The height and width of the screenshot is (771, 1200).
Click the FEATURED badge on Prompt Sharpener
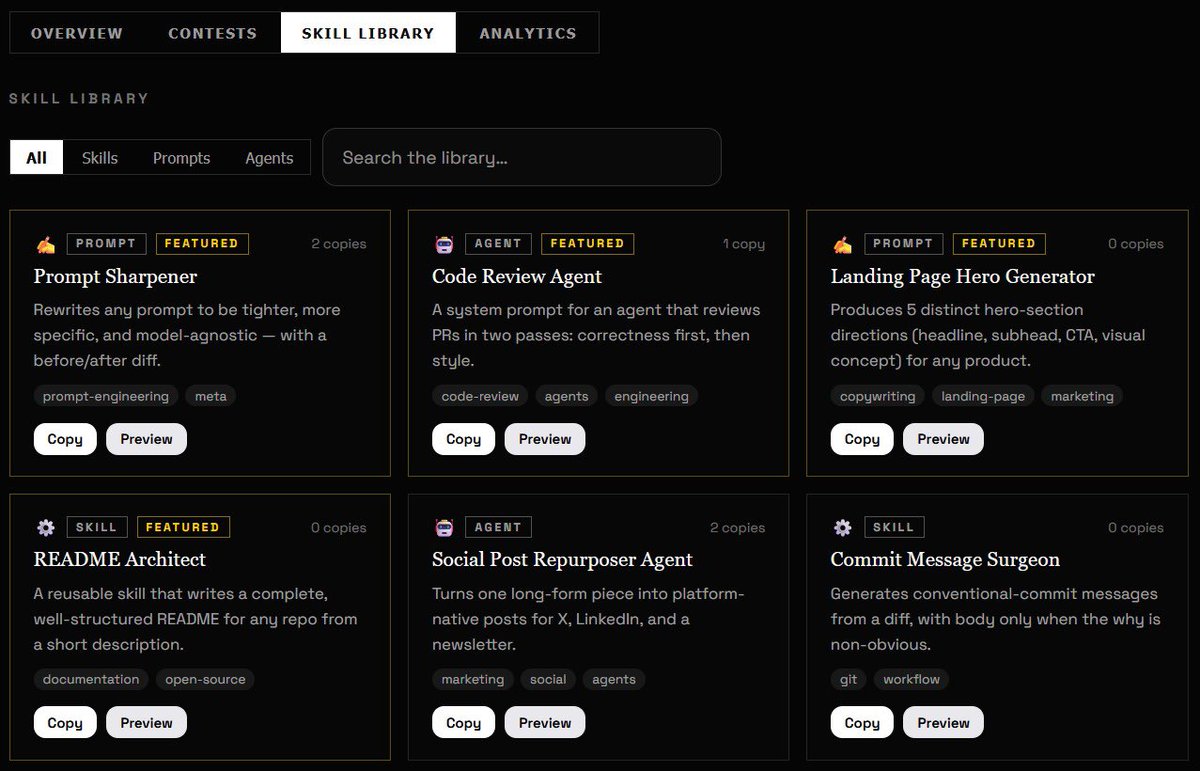[201, 243]
